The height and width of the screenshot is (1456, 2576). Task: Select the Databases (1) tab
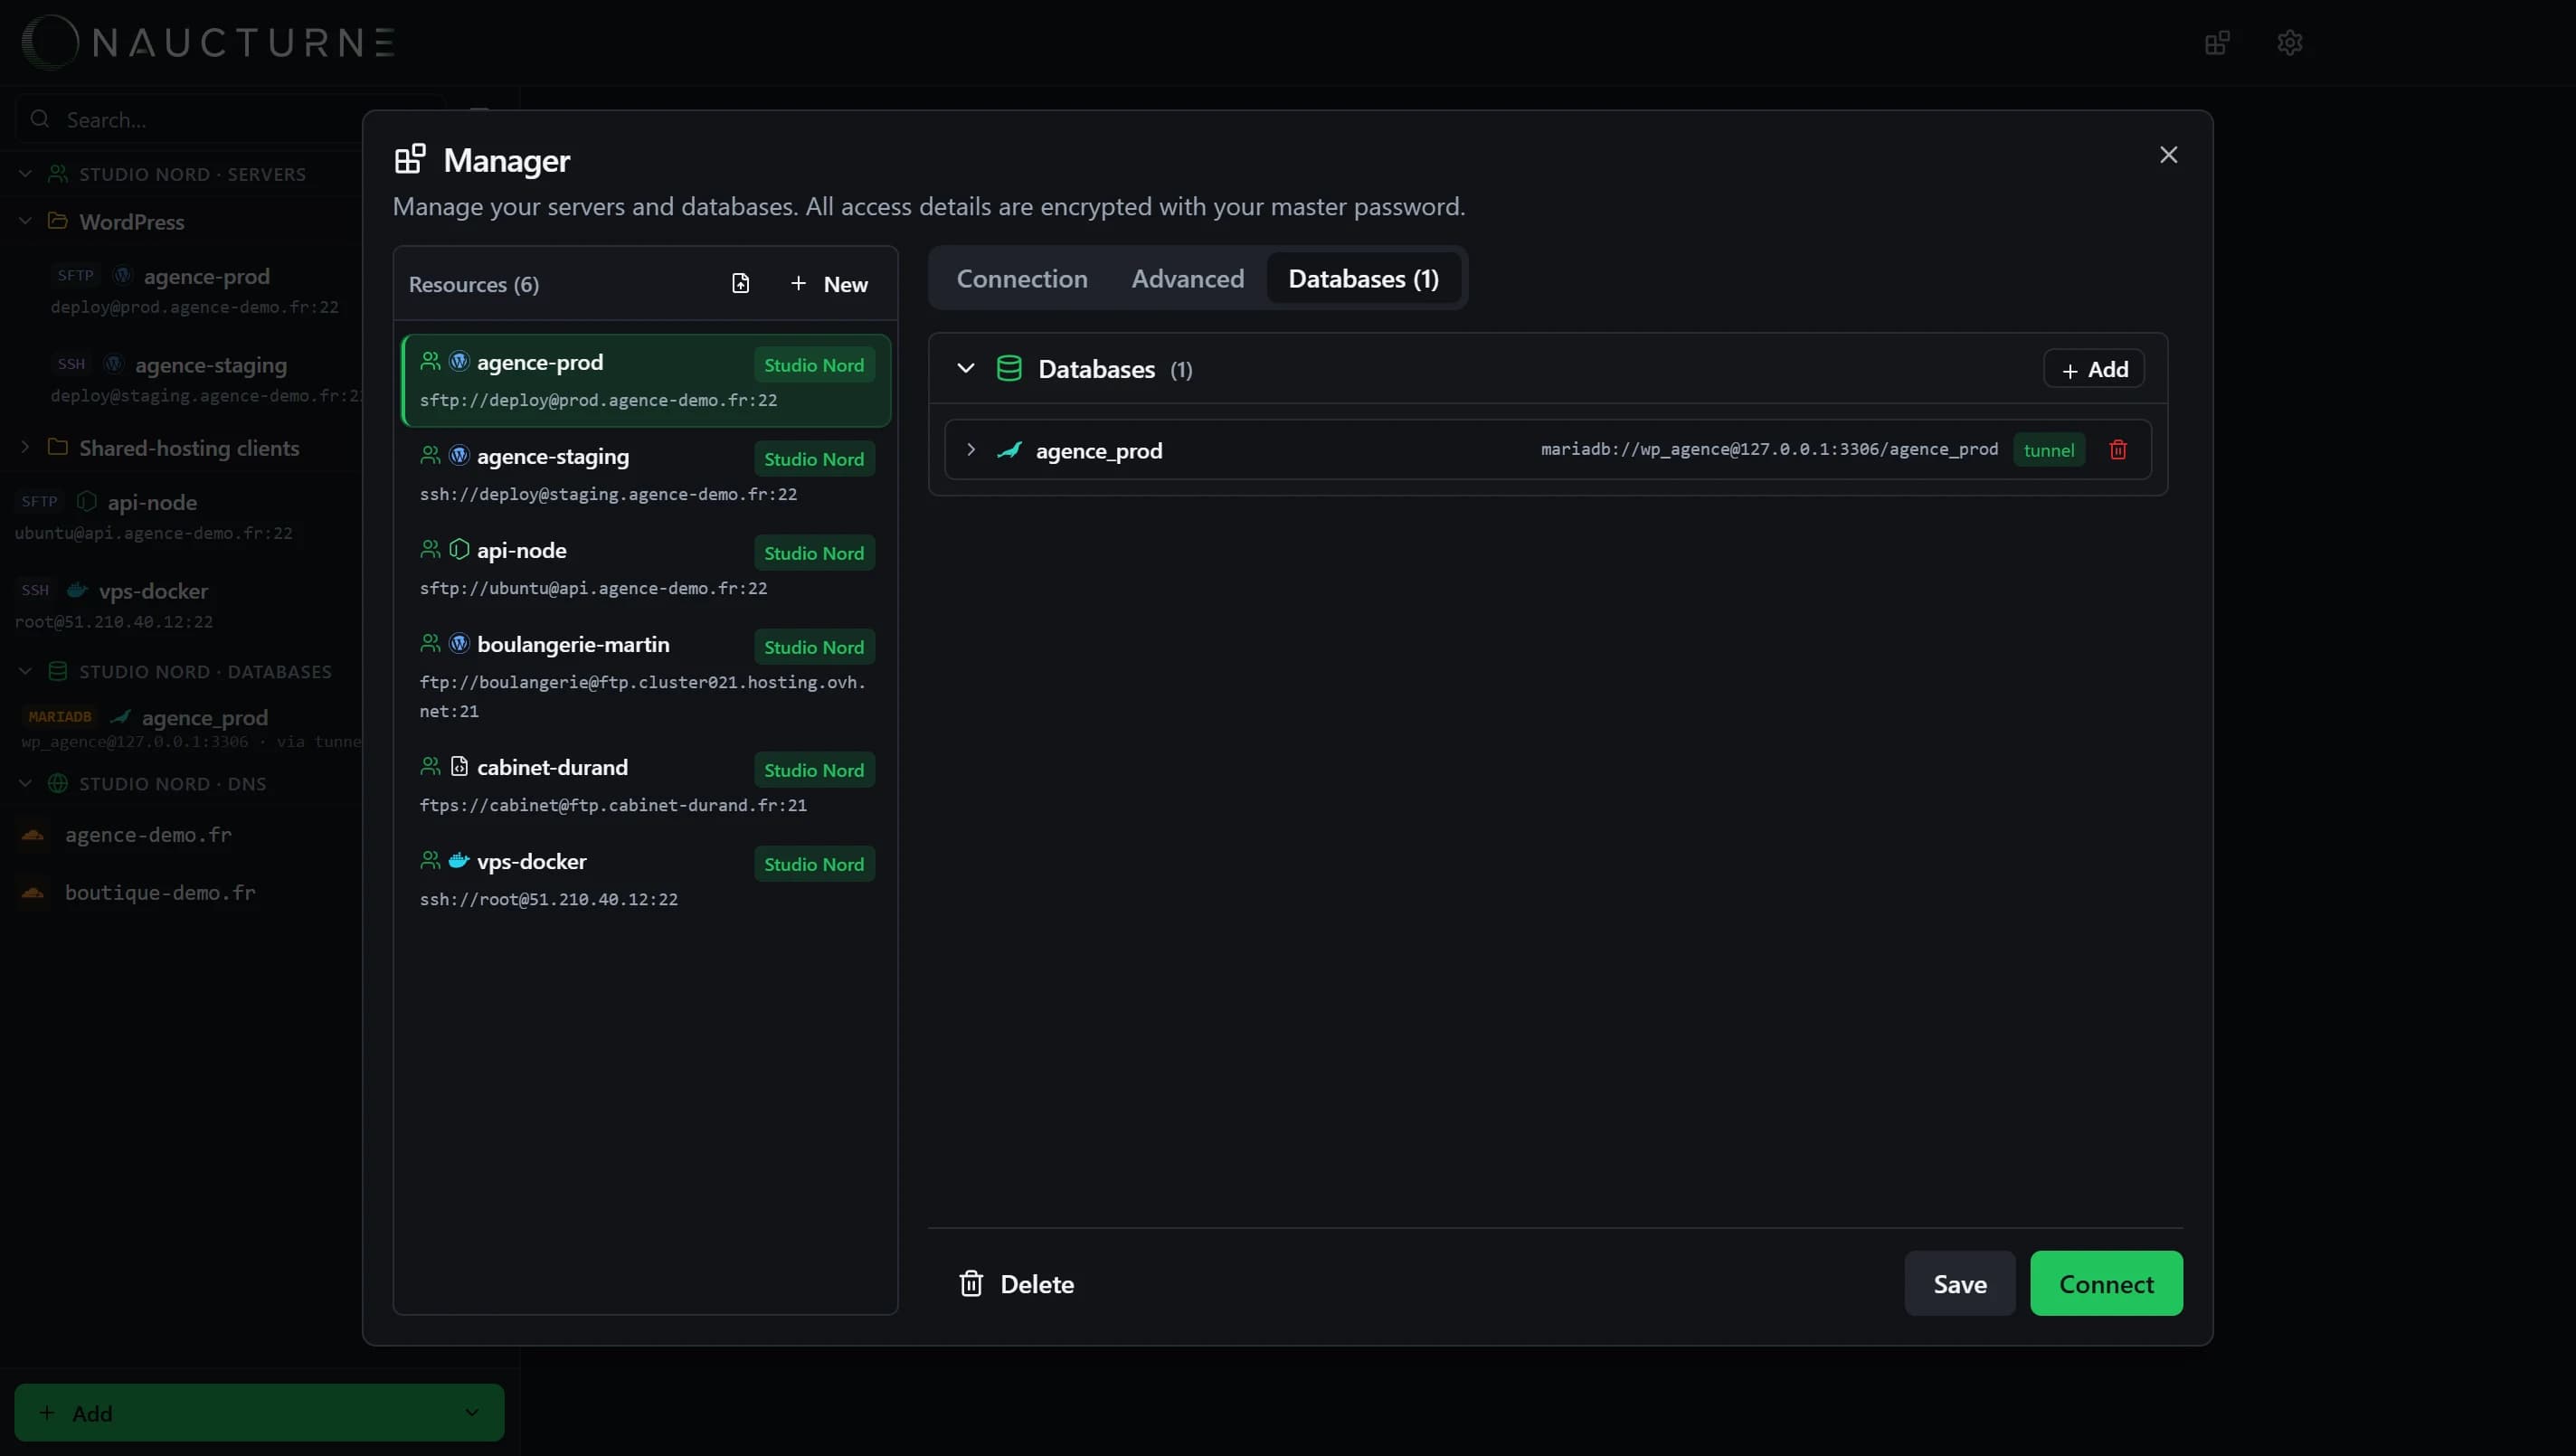[x=1364, y=278]
